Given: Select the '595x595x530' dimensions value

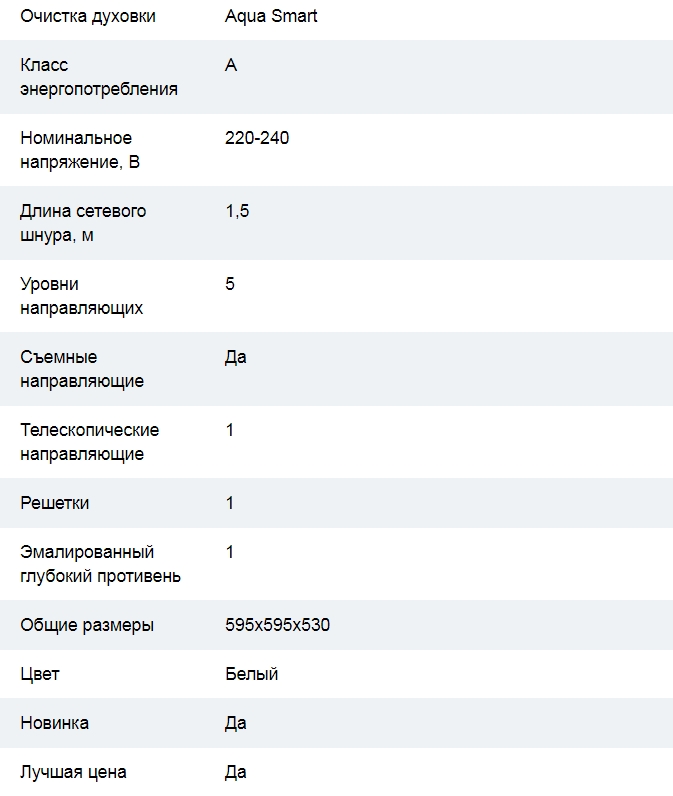Looking at the screenshot, I should (x=277, y=626).
